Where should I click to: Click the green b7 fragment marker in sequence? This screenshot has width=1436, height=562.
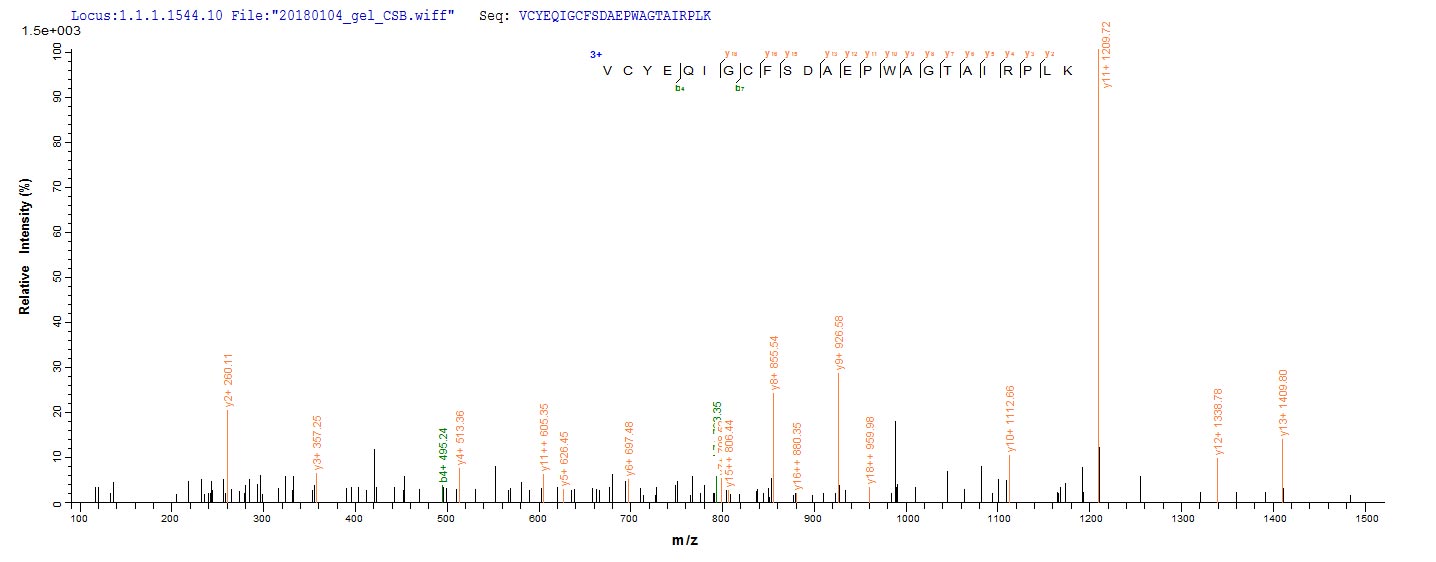[x=739, y=88]
